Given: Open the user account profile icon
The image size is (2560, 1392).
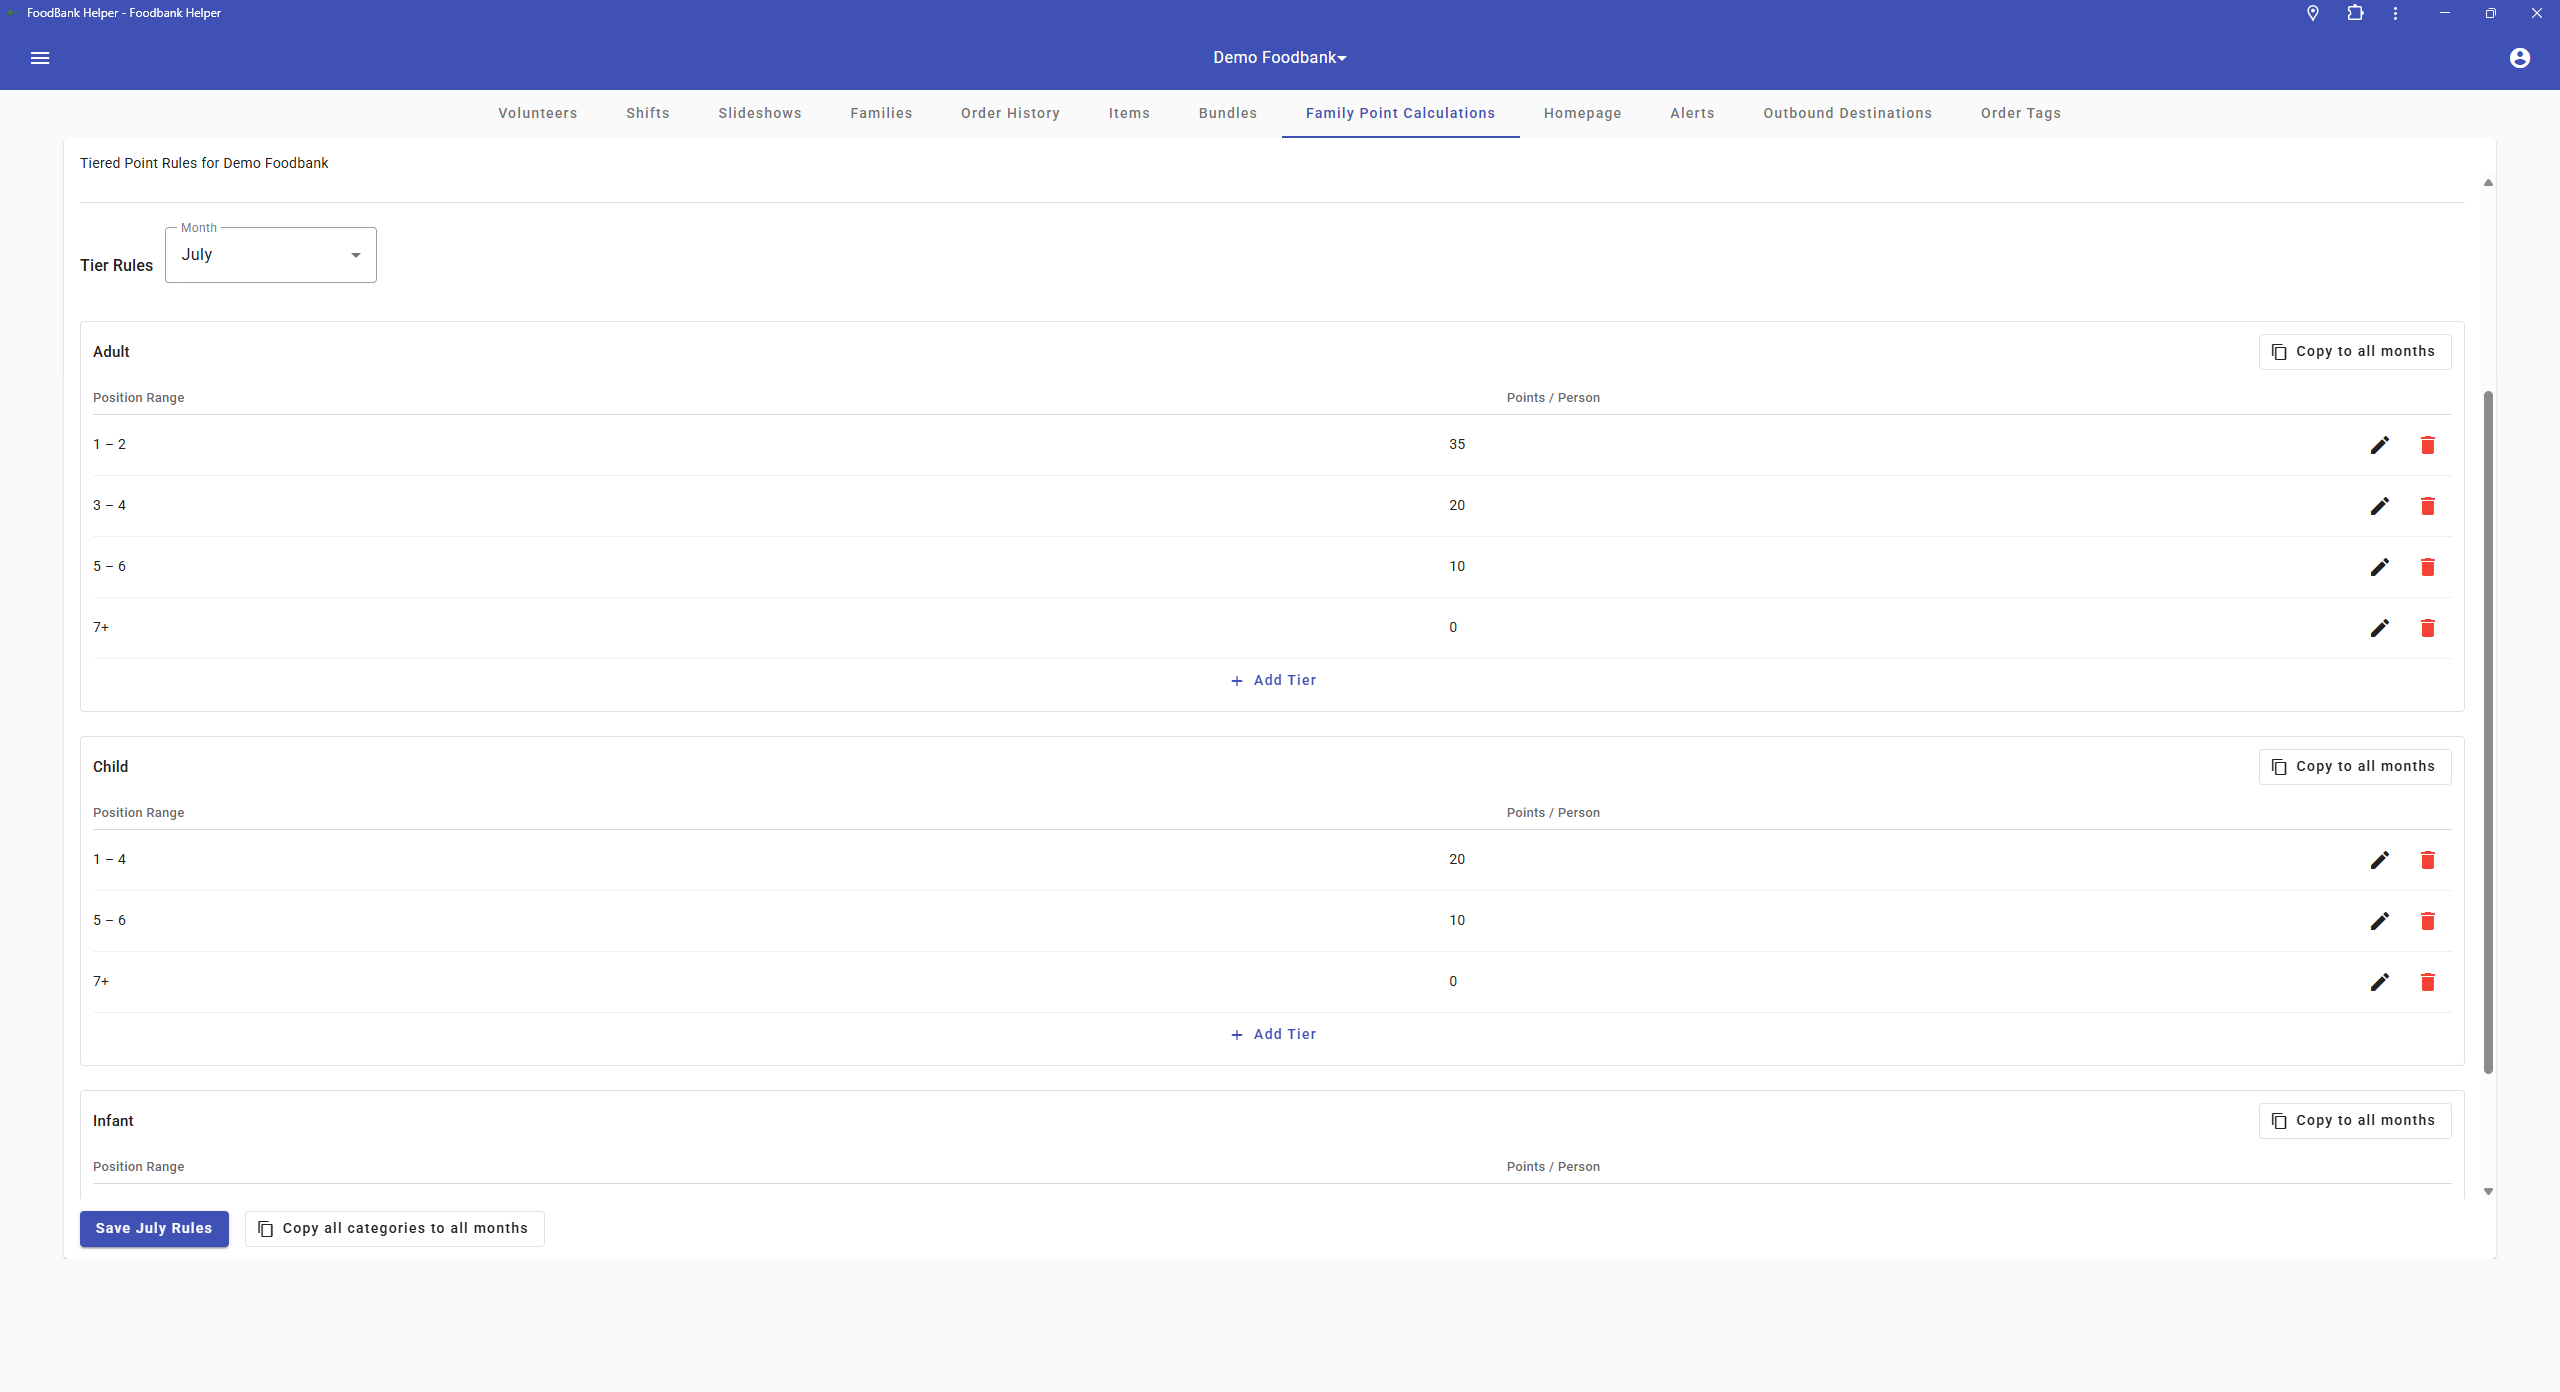Looking at the screenshot, I should coord(2519,58).
